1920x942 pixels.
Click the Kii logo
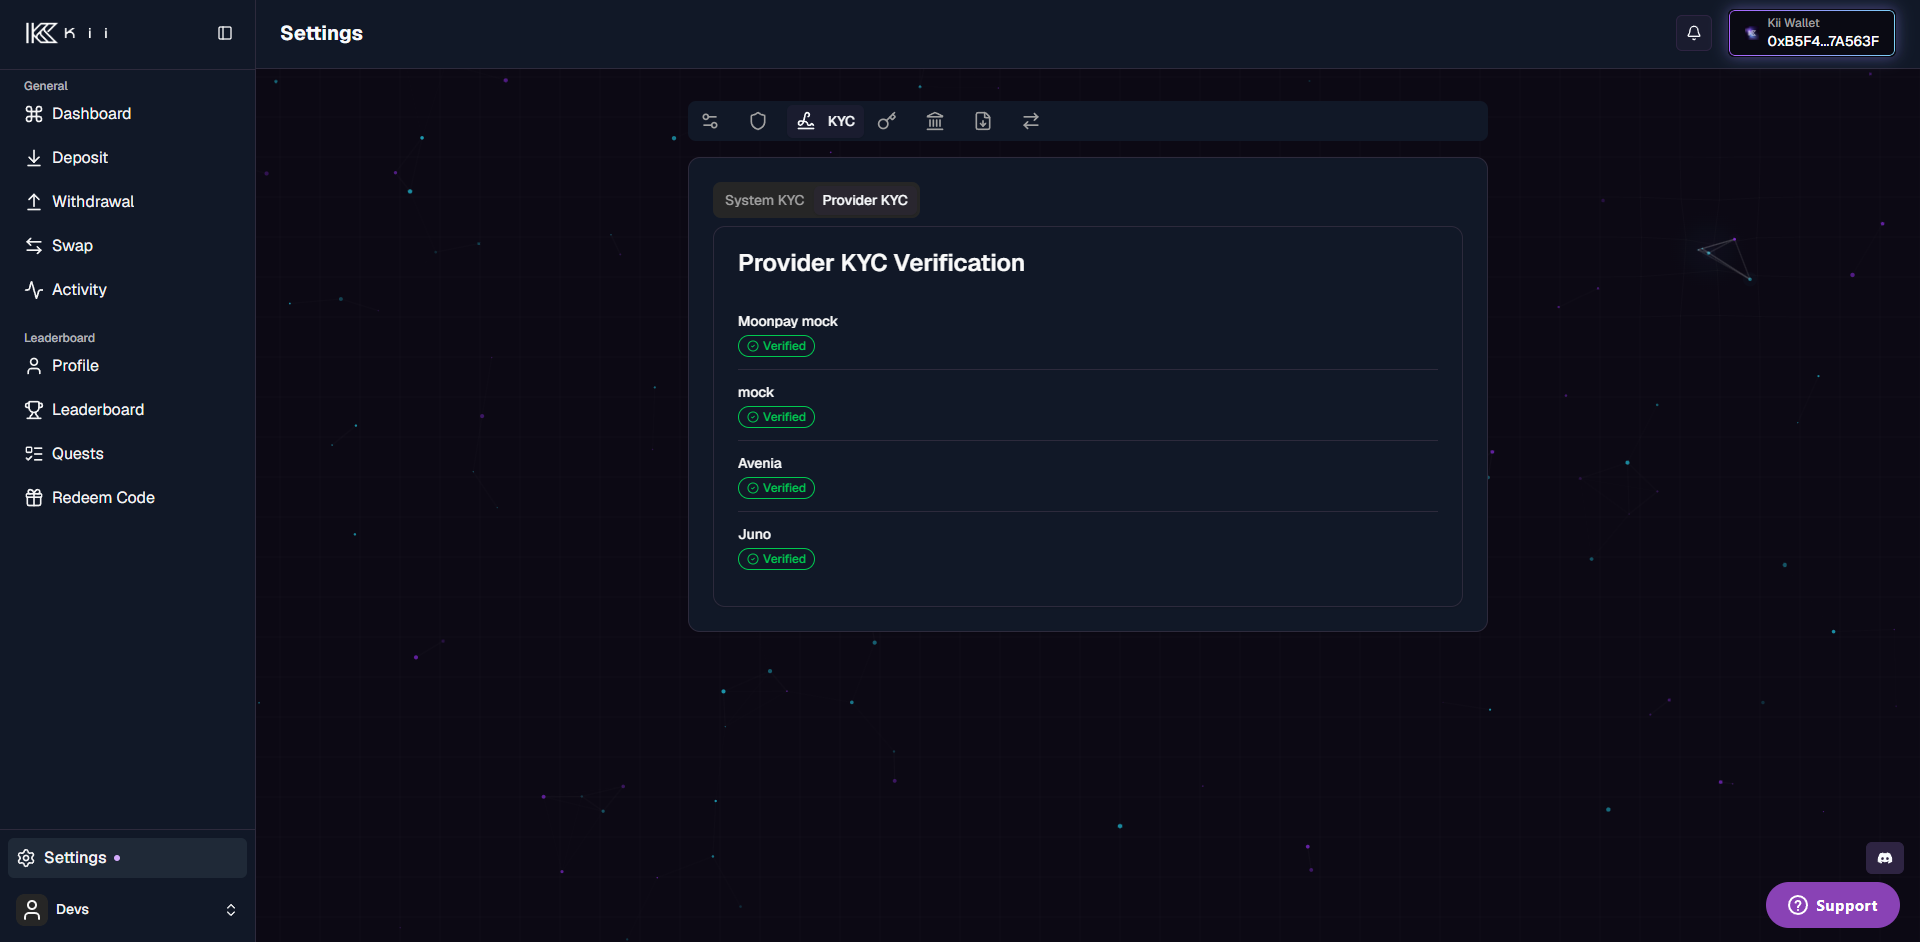click(67, 33)
